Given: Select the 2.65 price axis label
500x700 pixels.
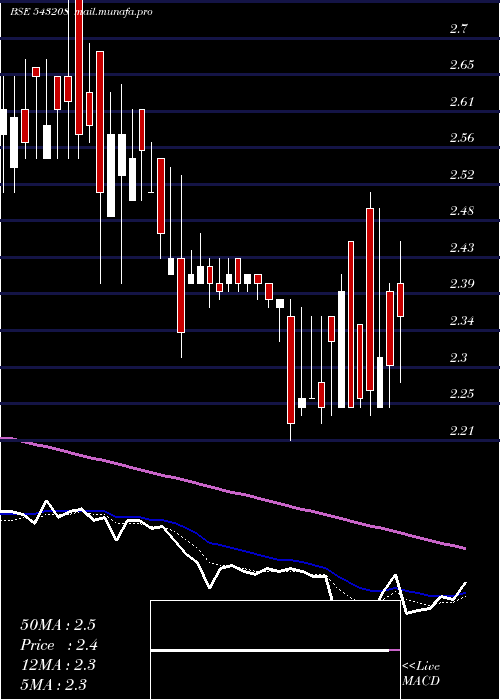Looking at the screenshot, I should click(x=462, y=65).
